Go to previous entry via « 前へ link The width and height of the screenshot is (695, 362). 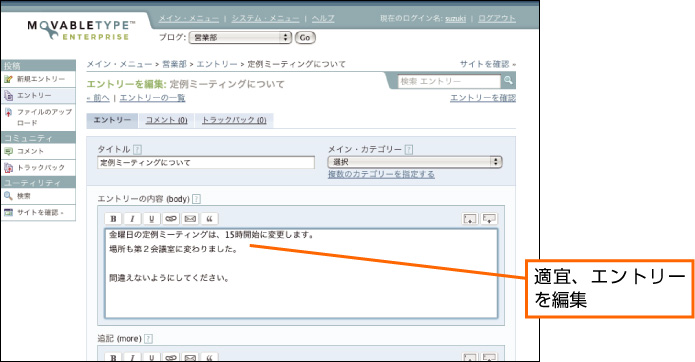pos(98,98)
